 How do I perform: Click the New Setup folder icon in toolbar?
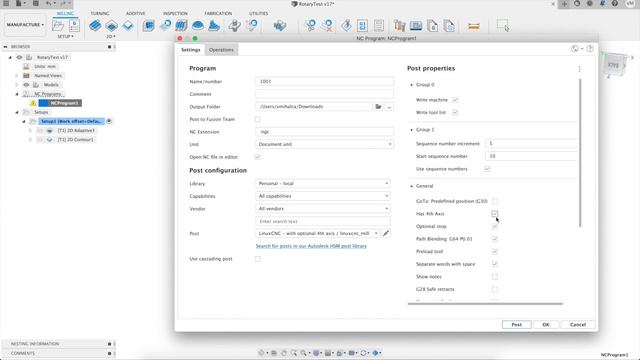(58, 26)
